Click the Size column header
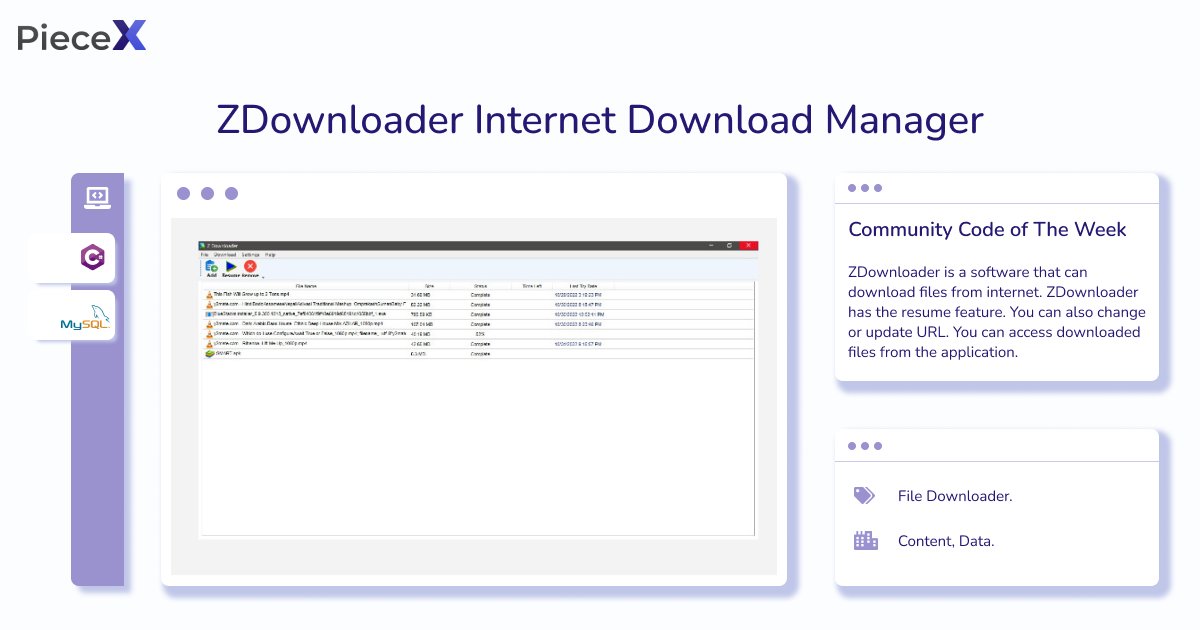 point(430,285)
